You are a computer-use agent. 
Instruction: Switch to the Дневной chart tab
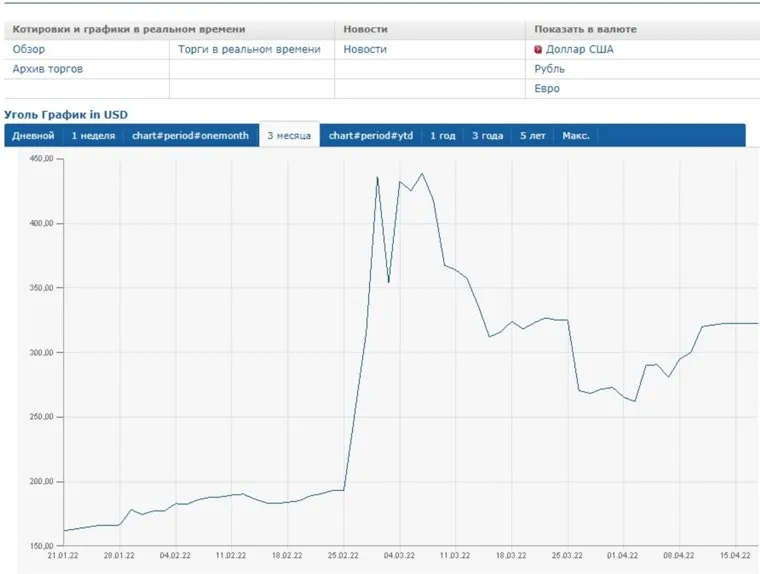[33, 136]
